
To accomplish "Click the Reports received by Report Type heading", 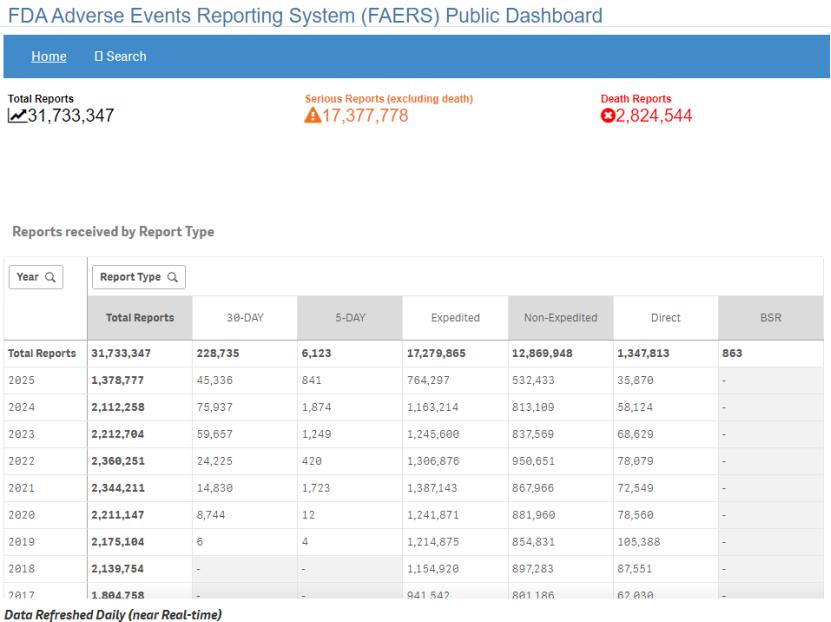I will [113, 232].
